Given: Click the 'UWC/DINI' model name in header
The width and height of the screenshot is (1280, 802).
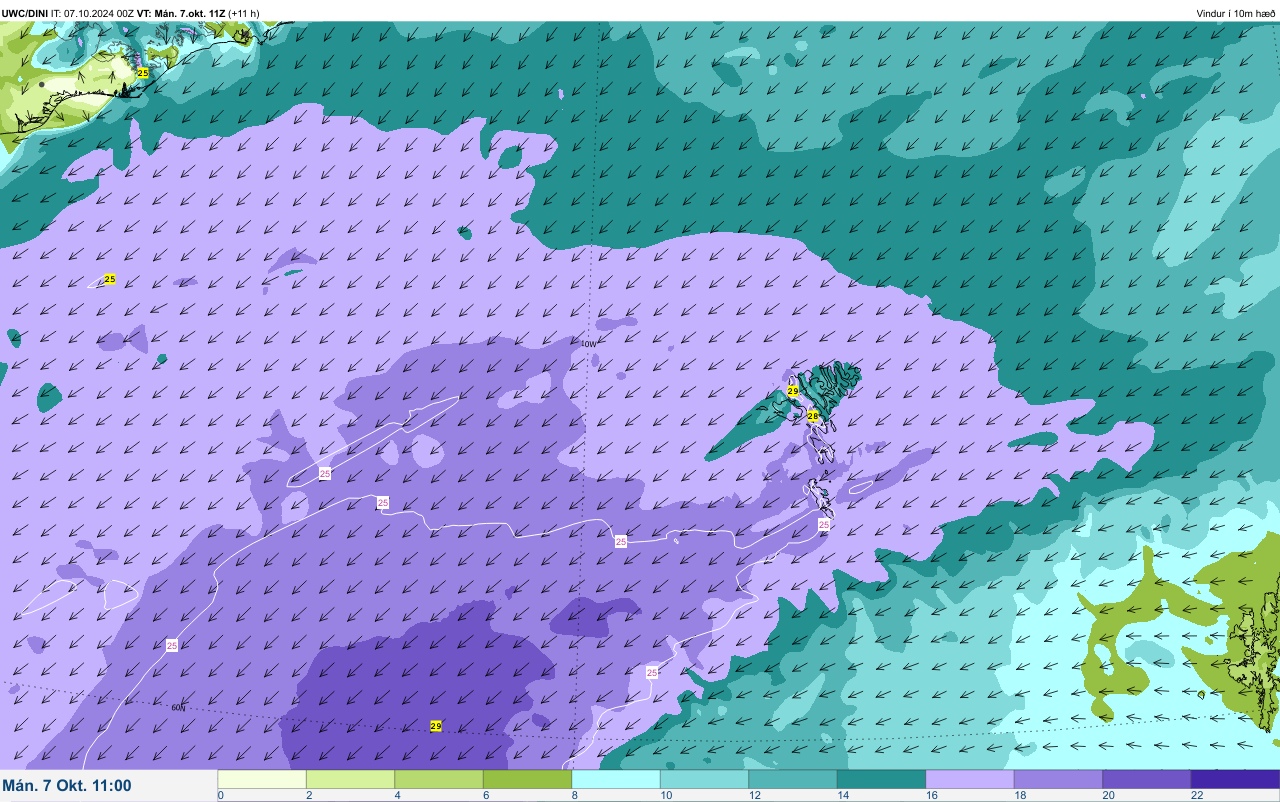Looking at the screenshot, I should point(25,13).
